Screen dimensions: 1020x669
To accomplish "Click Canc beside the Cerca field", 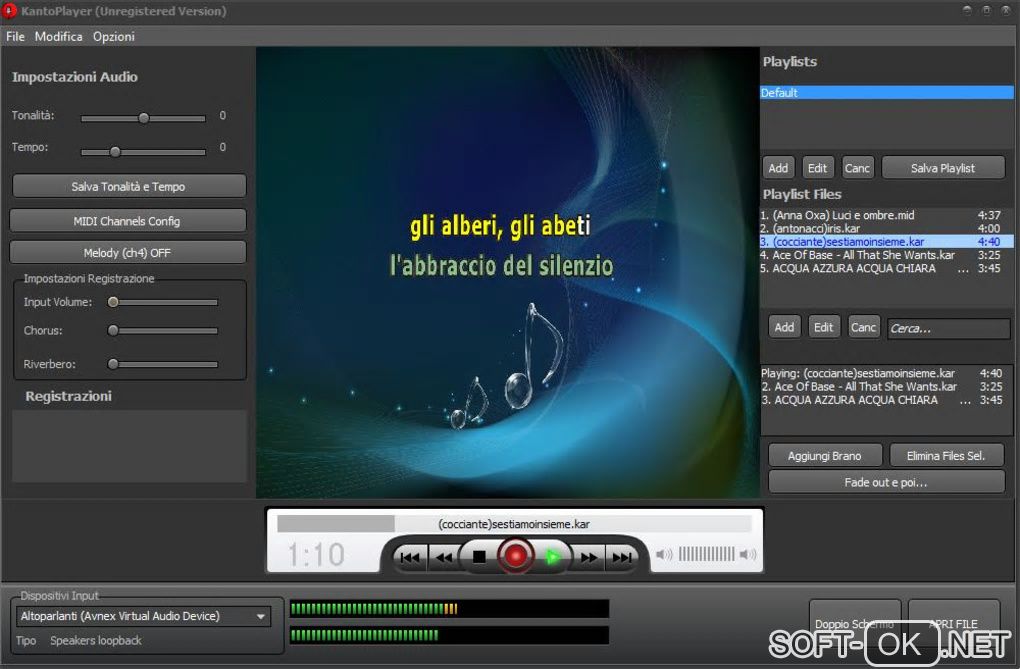I will (864, 327).
